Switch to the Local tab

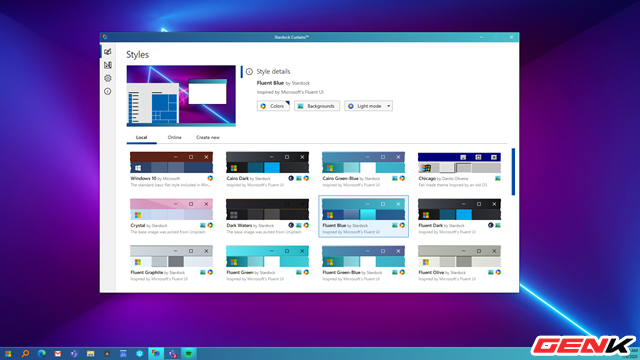(x=141, y=138)
